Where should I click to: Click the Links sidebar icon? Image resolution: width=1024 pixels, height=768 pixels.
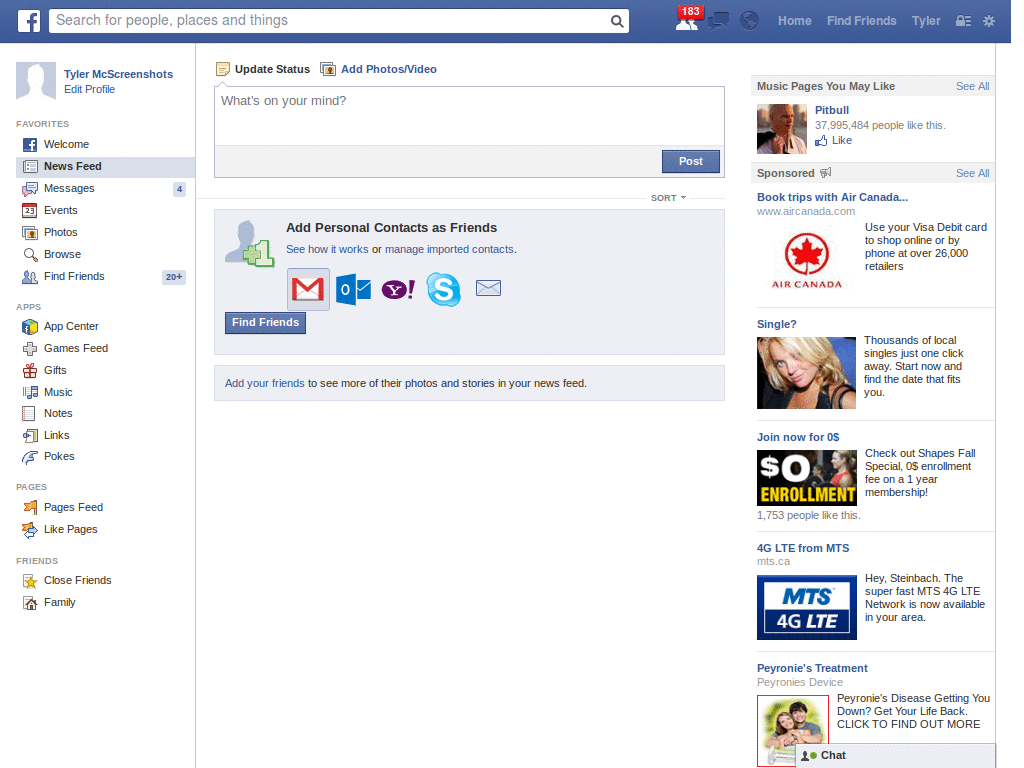coord(29,436)
